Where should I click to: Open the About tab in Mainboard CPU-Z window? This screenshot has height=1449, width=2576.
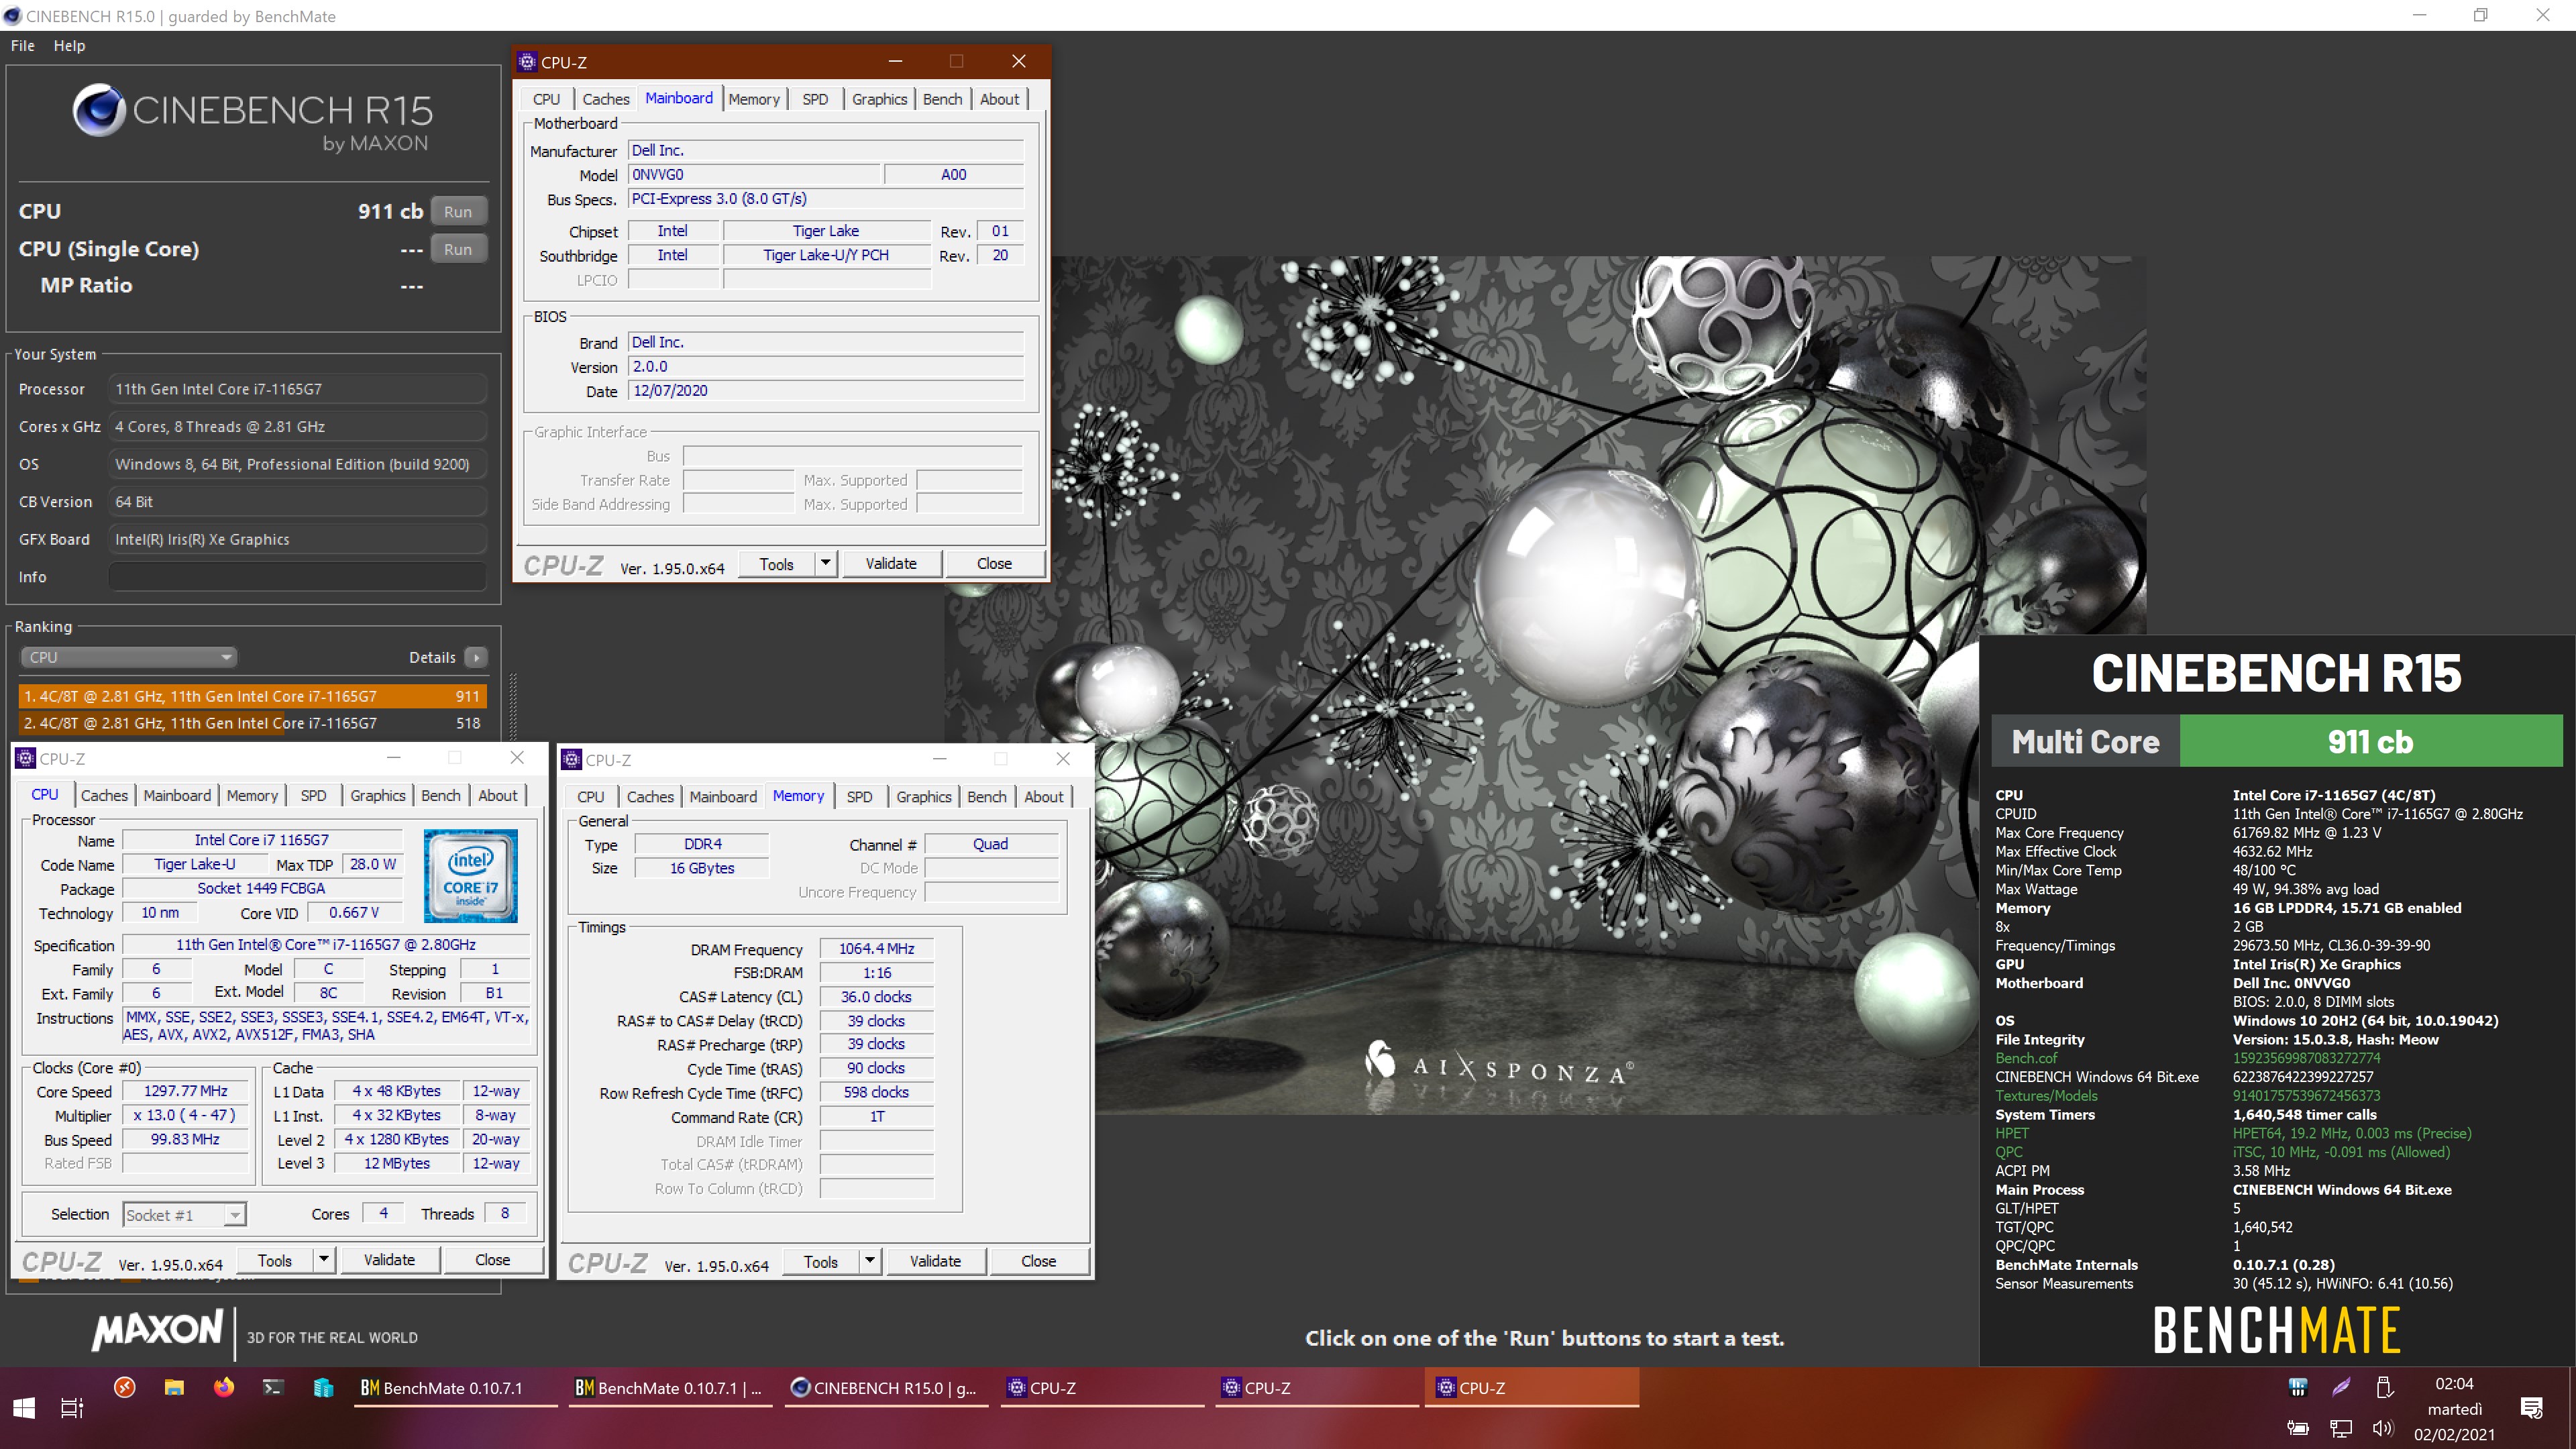click(x=999, y=99)
